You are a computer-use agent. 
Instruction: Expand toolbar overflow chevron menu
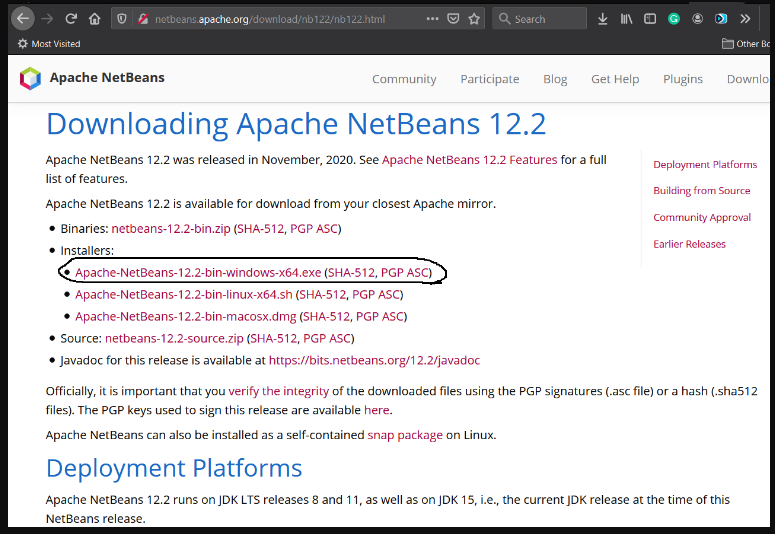pyautogui.click(x=745, y=19)
